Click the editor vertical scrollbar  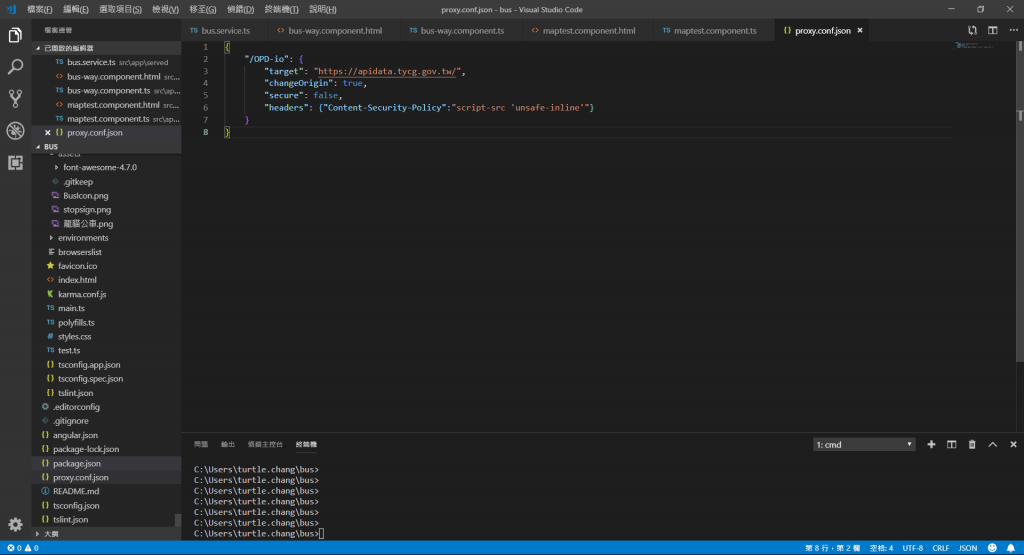point(1020,202)
